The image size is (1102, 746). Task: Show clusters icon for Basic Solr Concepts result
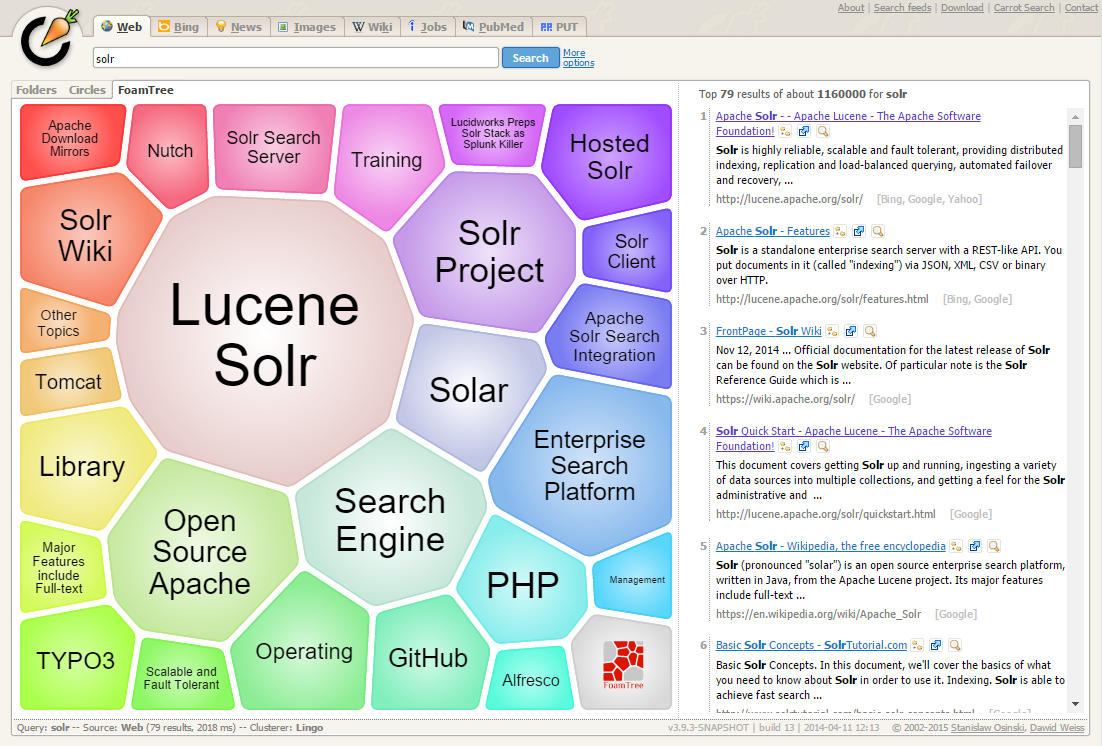[919, 646]
